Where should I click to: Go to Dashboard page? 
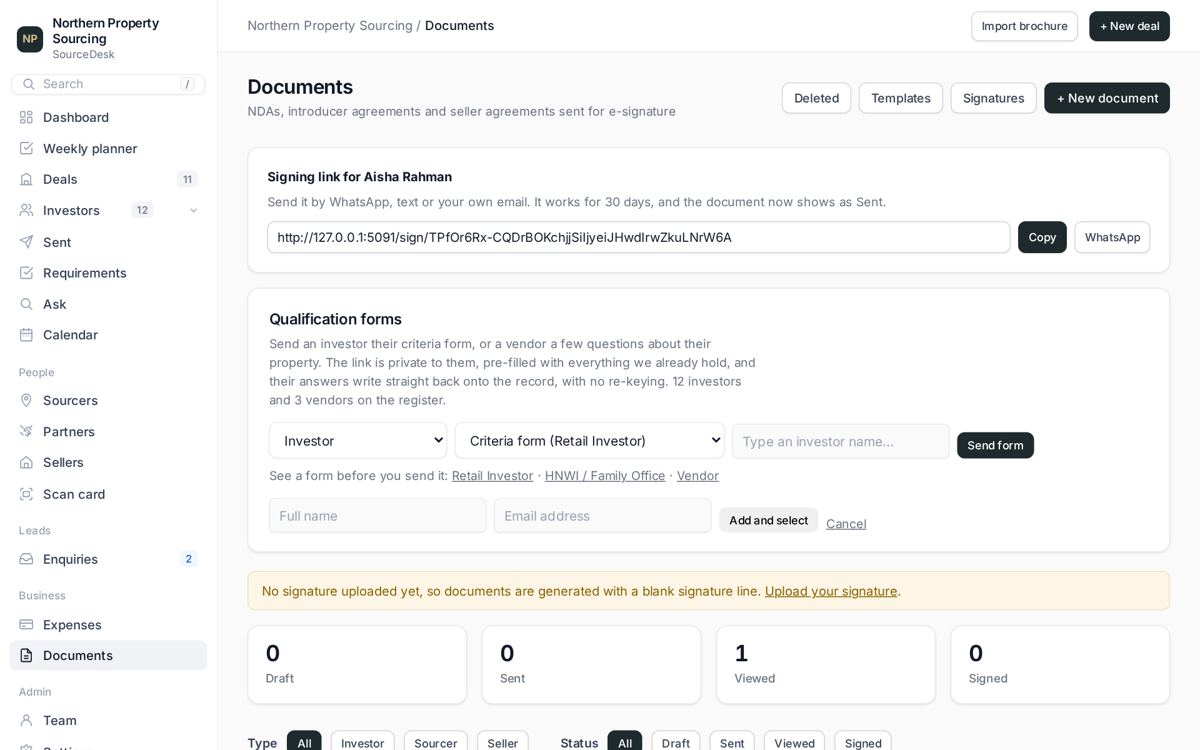tap(108, 117)
